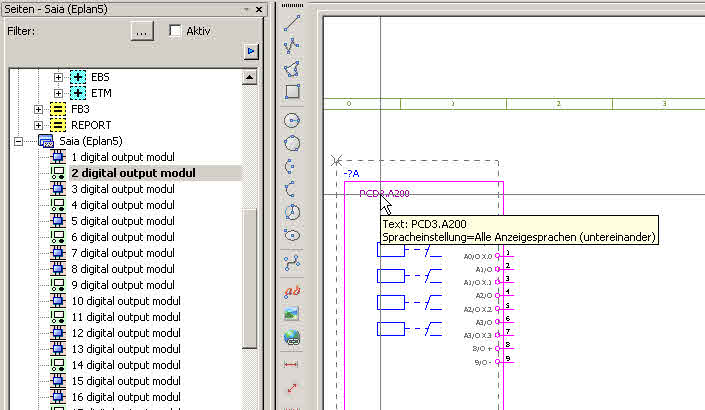Select the Polyline drawing tool

point(292,46)
